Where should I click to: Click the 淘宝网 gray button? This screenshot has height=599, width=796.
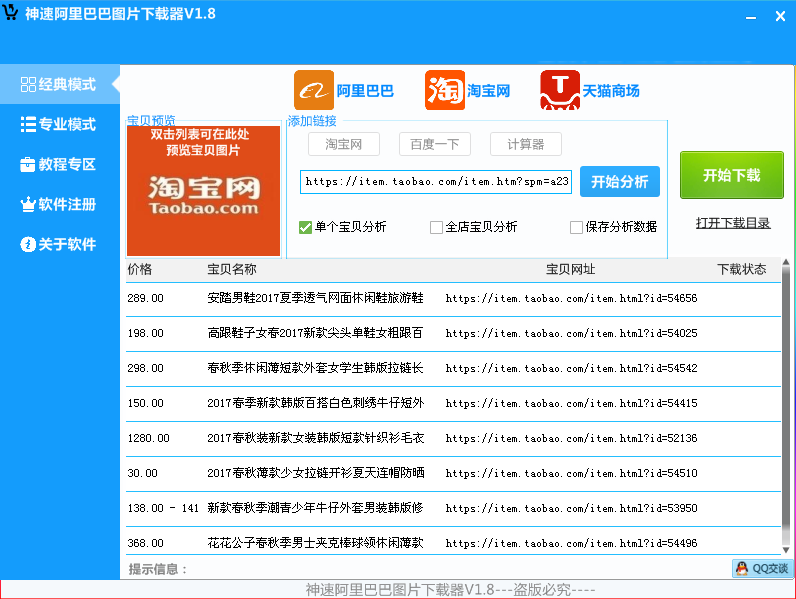[344, 144]
